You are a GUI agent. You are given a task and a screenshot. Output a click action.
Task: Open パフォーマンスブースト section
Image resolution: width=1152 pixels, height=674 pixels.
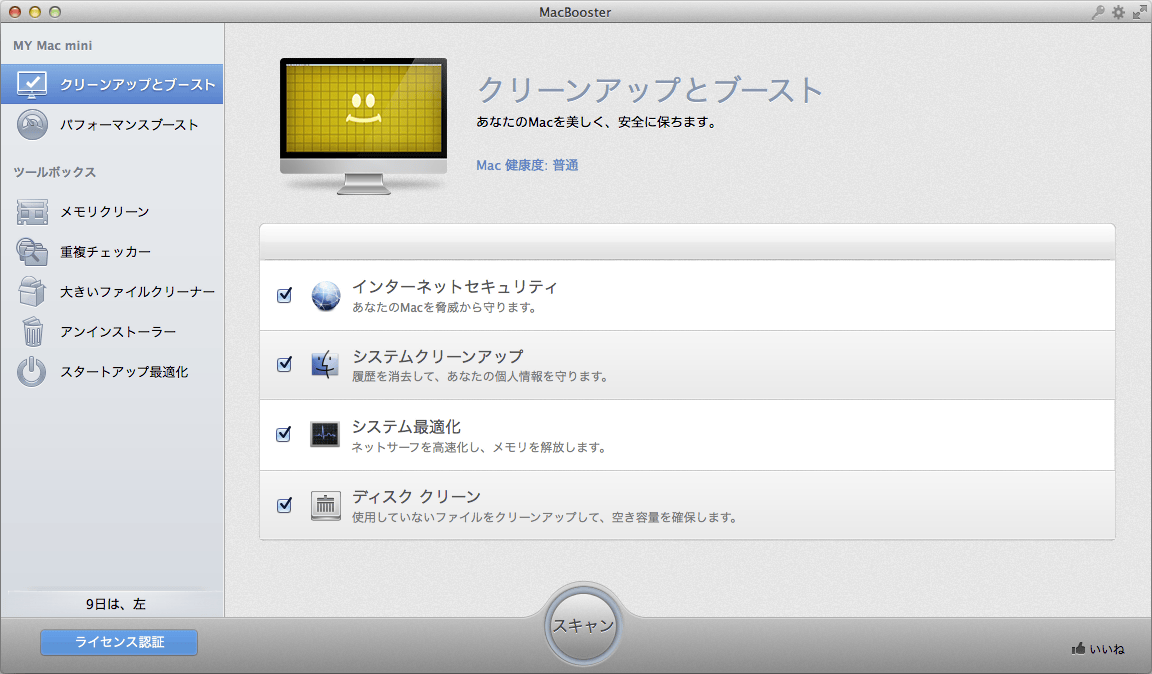tap(112, 124)
